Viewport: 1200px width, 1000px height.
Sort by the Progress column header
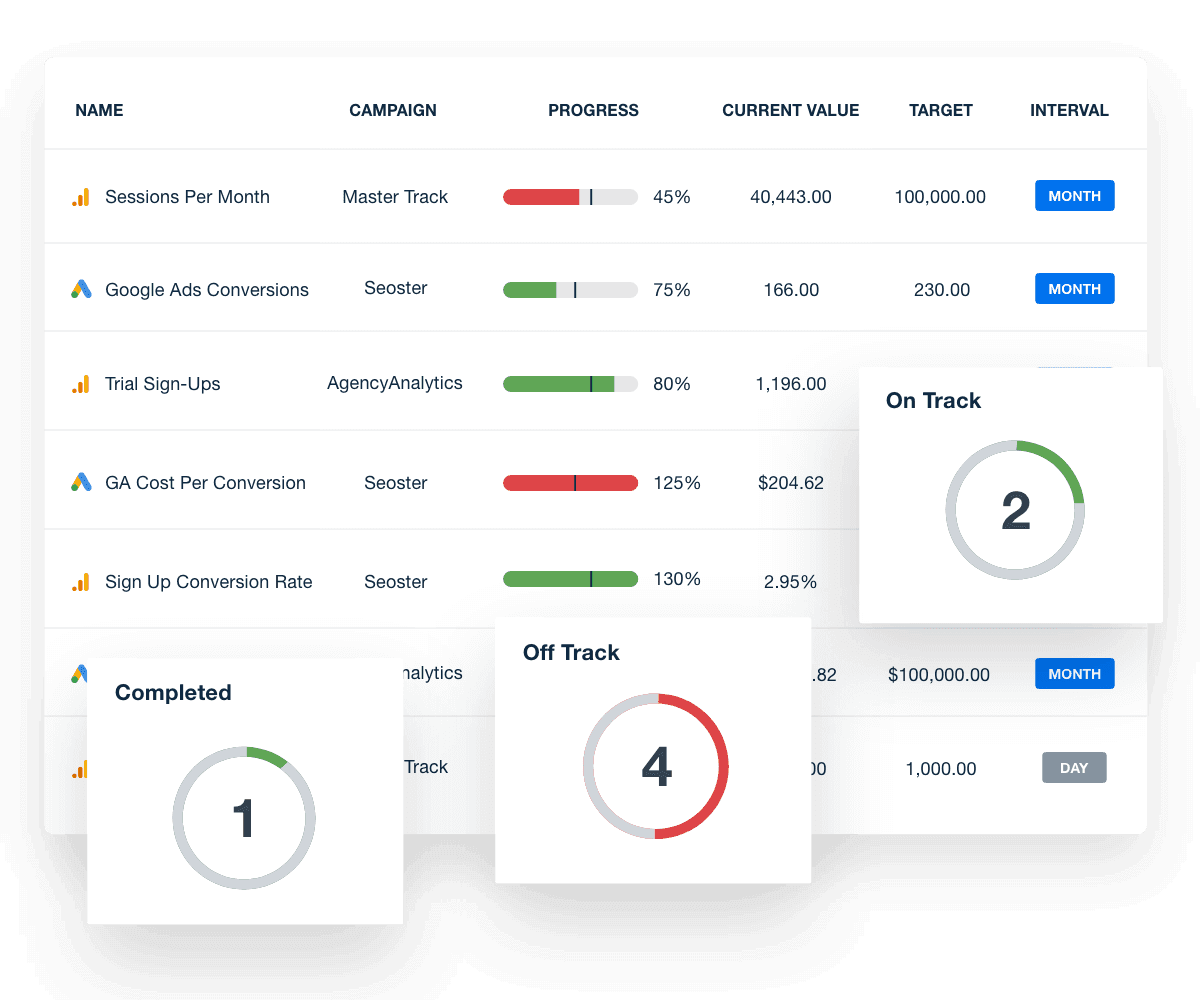(593, 111)
